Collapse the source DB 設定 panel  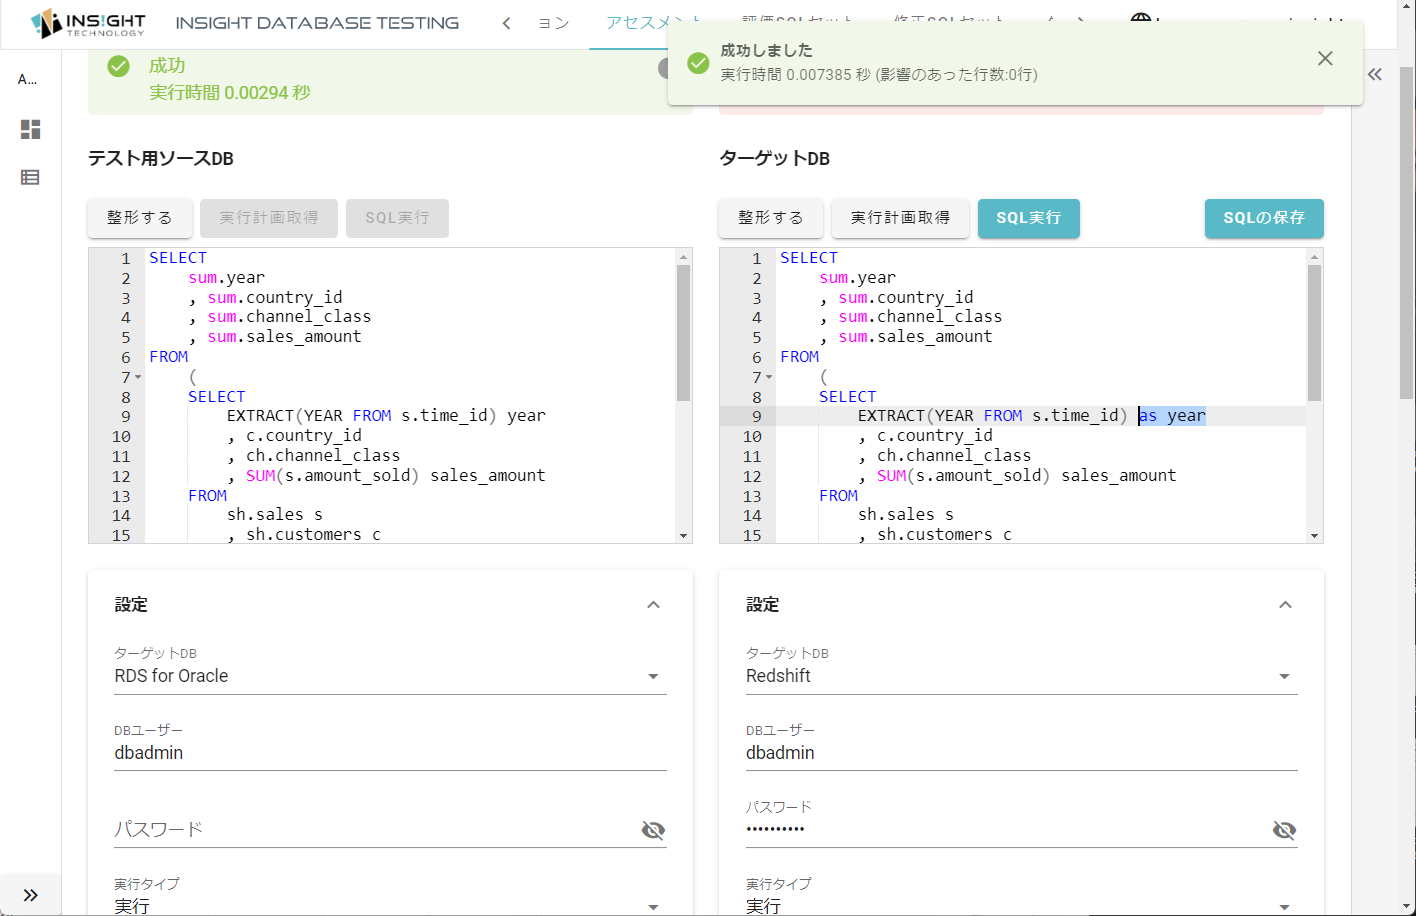tap(653, 605)
